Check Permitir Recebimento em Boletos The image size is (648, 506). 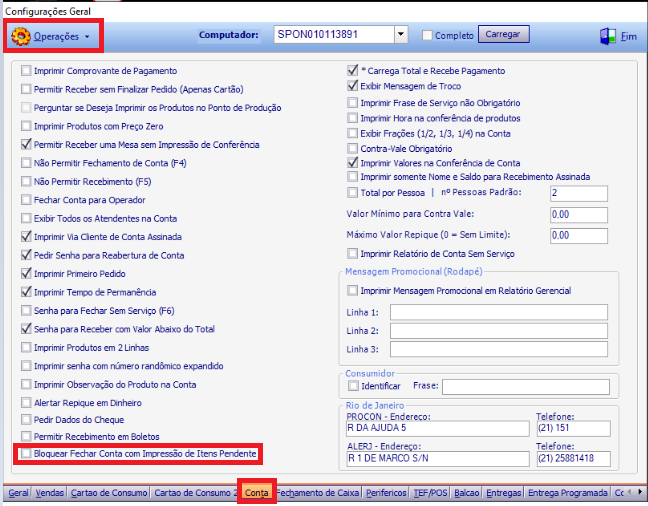tap(26, 437)
